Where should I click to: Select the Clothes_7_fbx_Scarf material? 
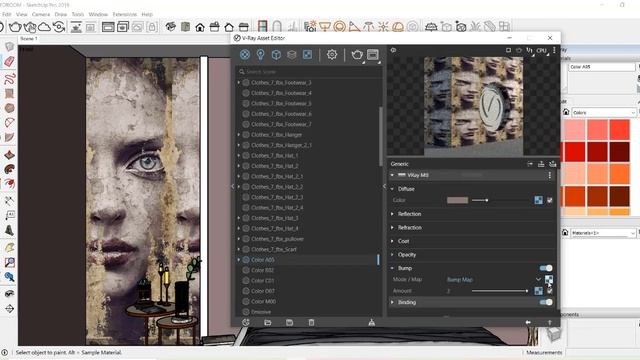click(x=274, y=249)
